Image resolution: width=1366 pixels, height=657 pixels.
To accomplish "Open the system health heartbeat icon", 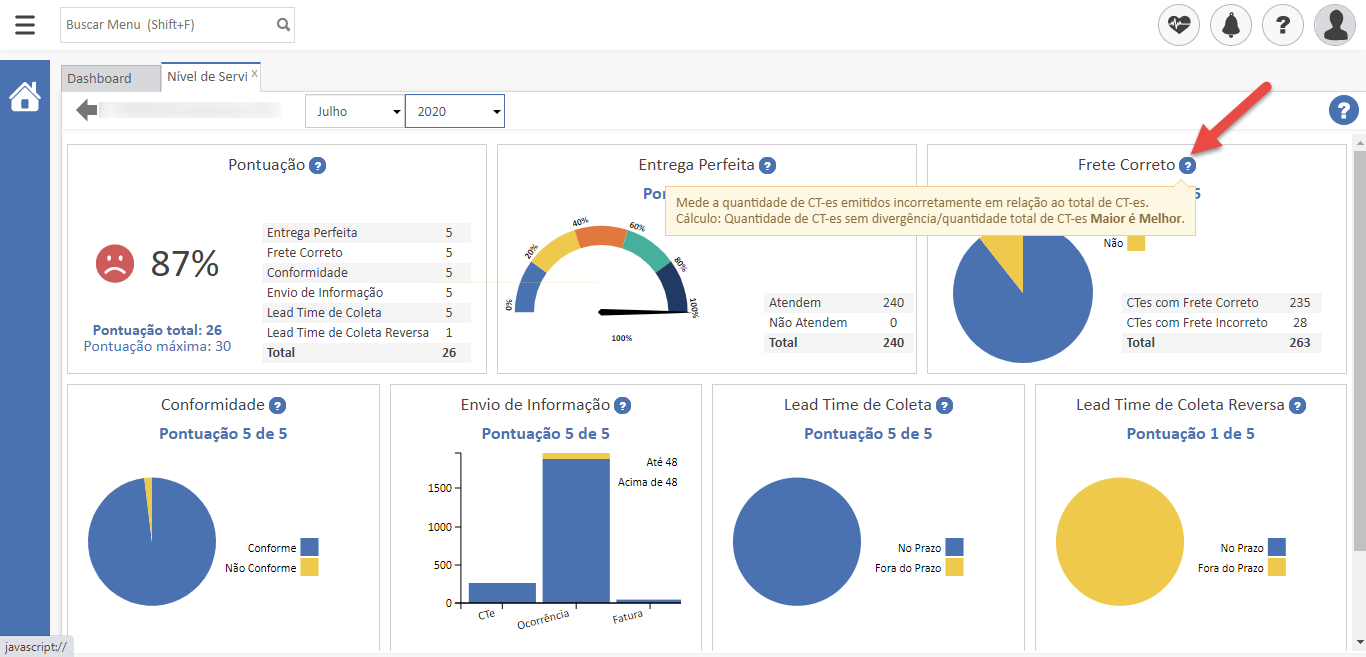I will click(1179, 25).
